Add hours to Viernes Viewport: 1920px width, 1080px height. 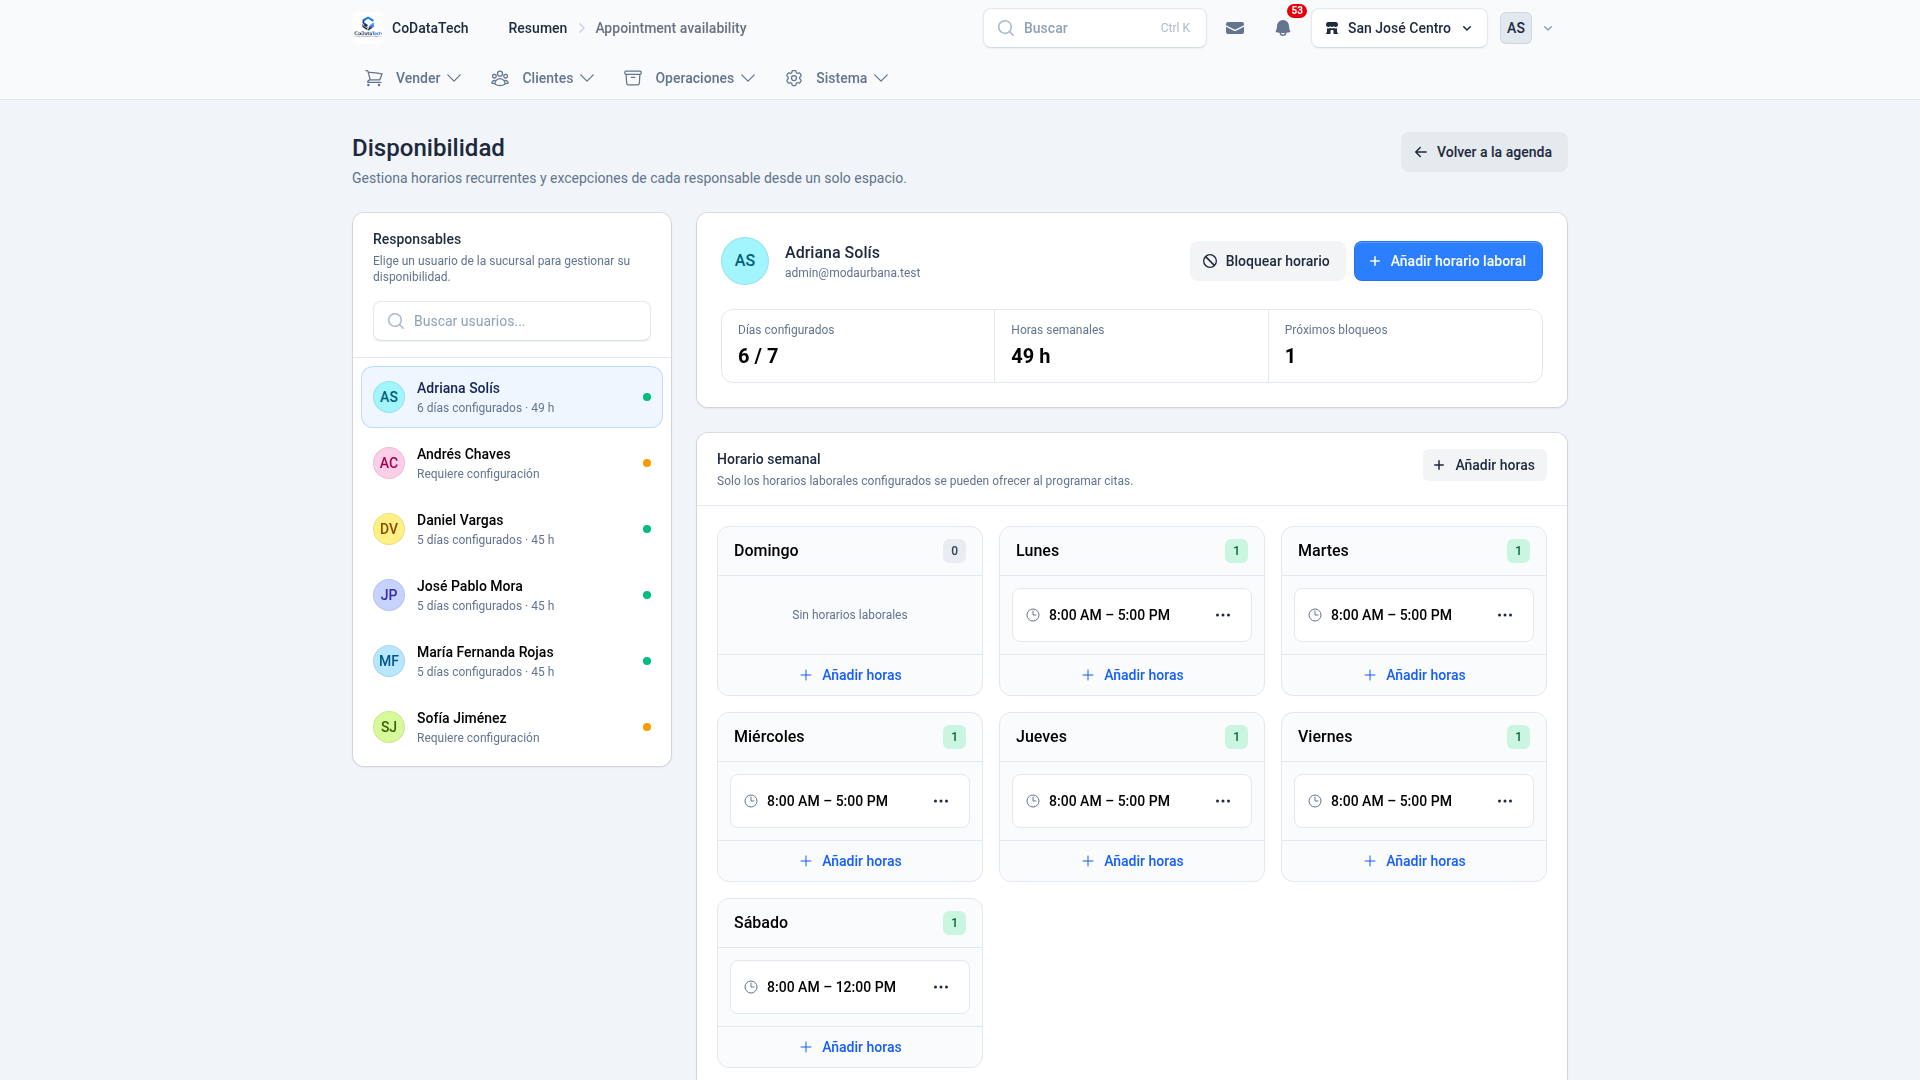click(x=1414, y=861)
